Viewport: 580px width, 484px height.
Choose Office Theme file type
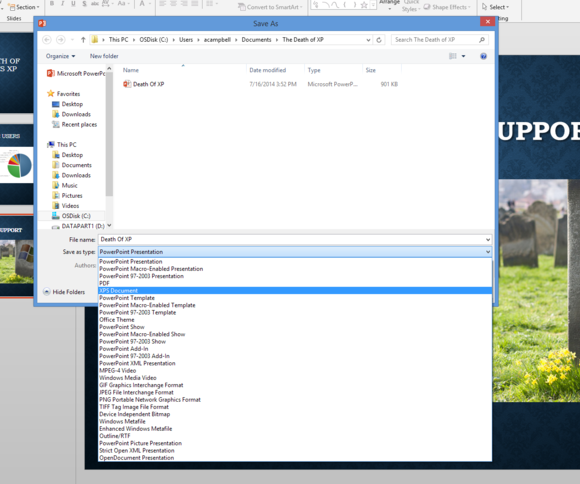295,320
